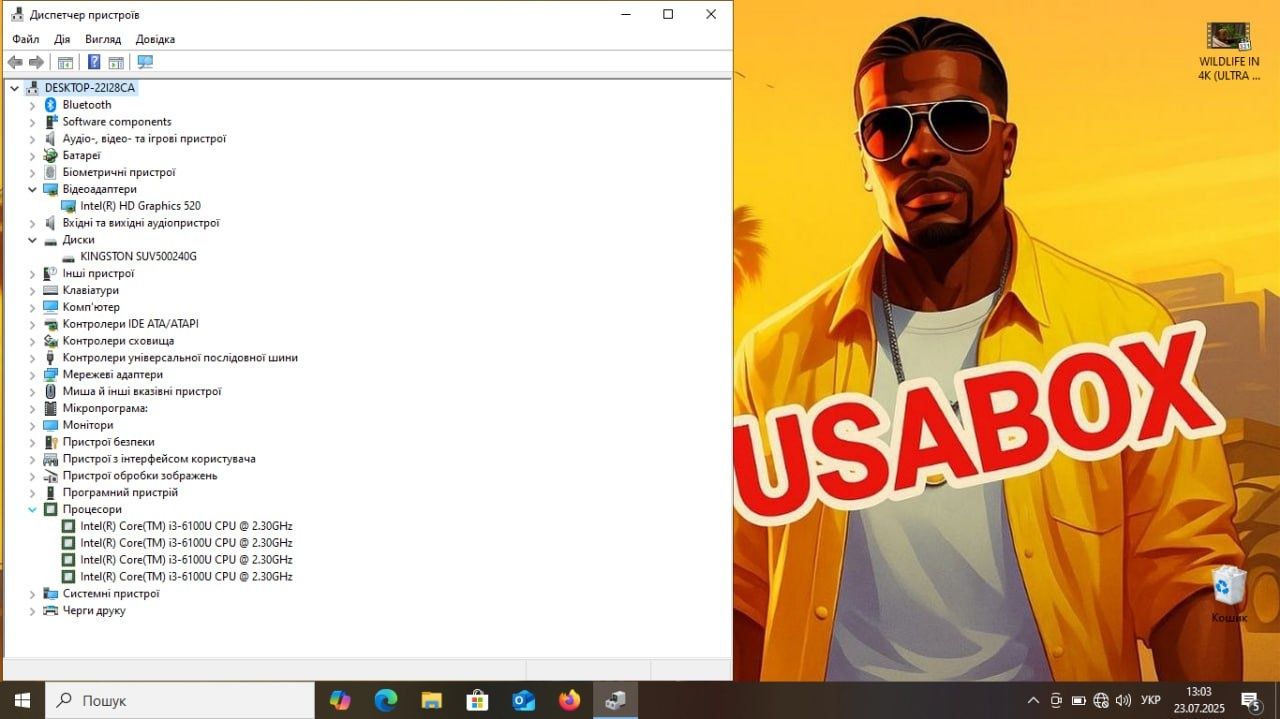Expand the Монітори category
This screenshot has height=719, width=1280.
pyautogui.click(x=32, y=425)
